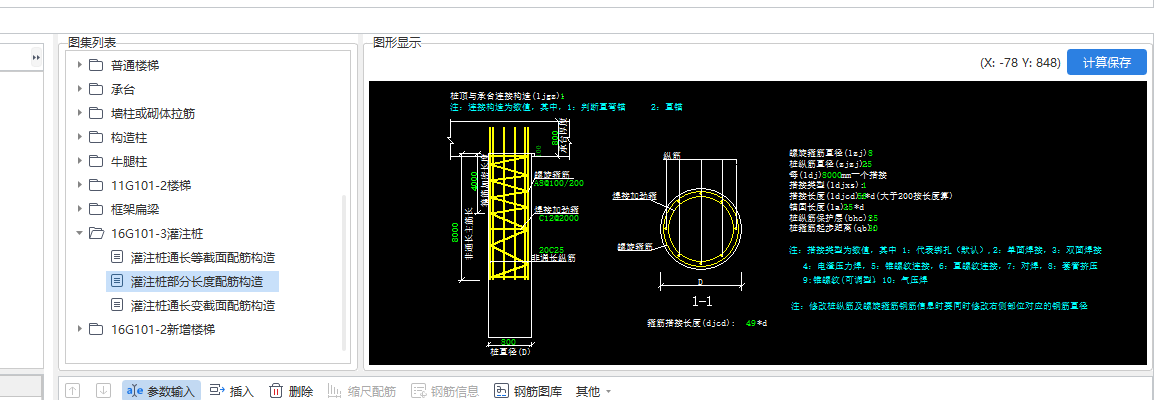Click the 800 pile diameter value
This screenshot has width=1155, height=400.
pyautogui.click(x=509, y=343)
